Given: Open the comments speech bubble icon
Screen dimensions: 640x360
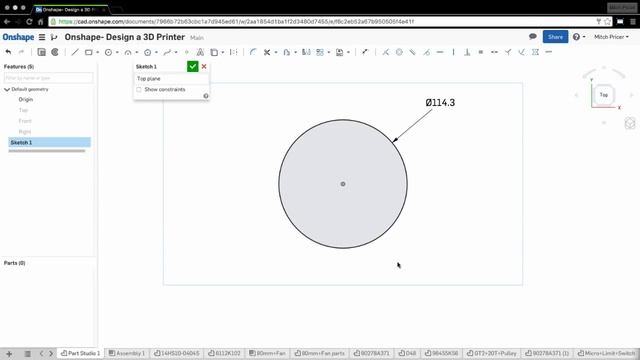Looking at the screenshot, I should coord(533,36).
